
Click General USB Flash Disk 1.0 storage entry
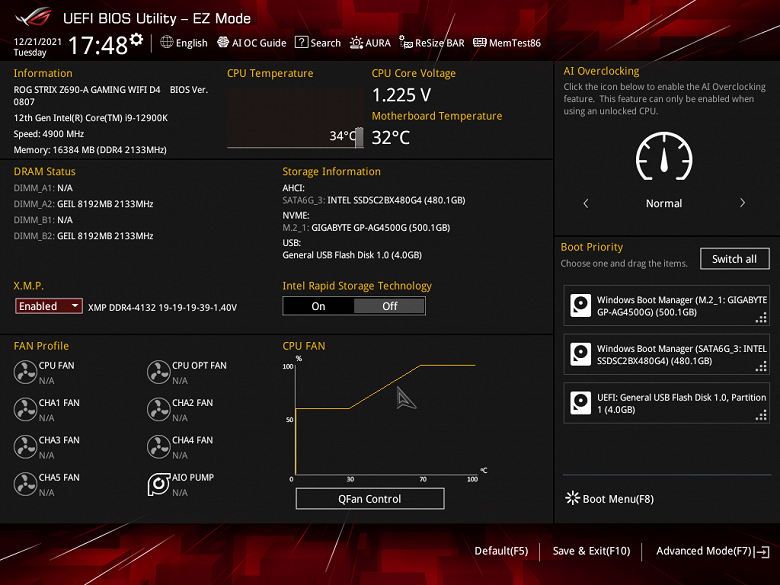(352, 255)
